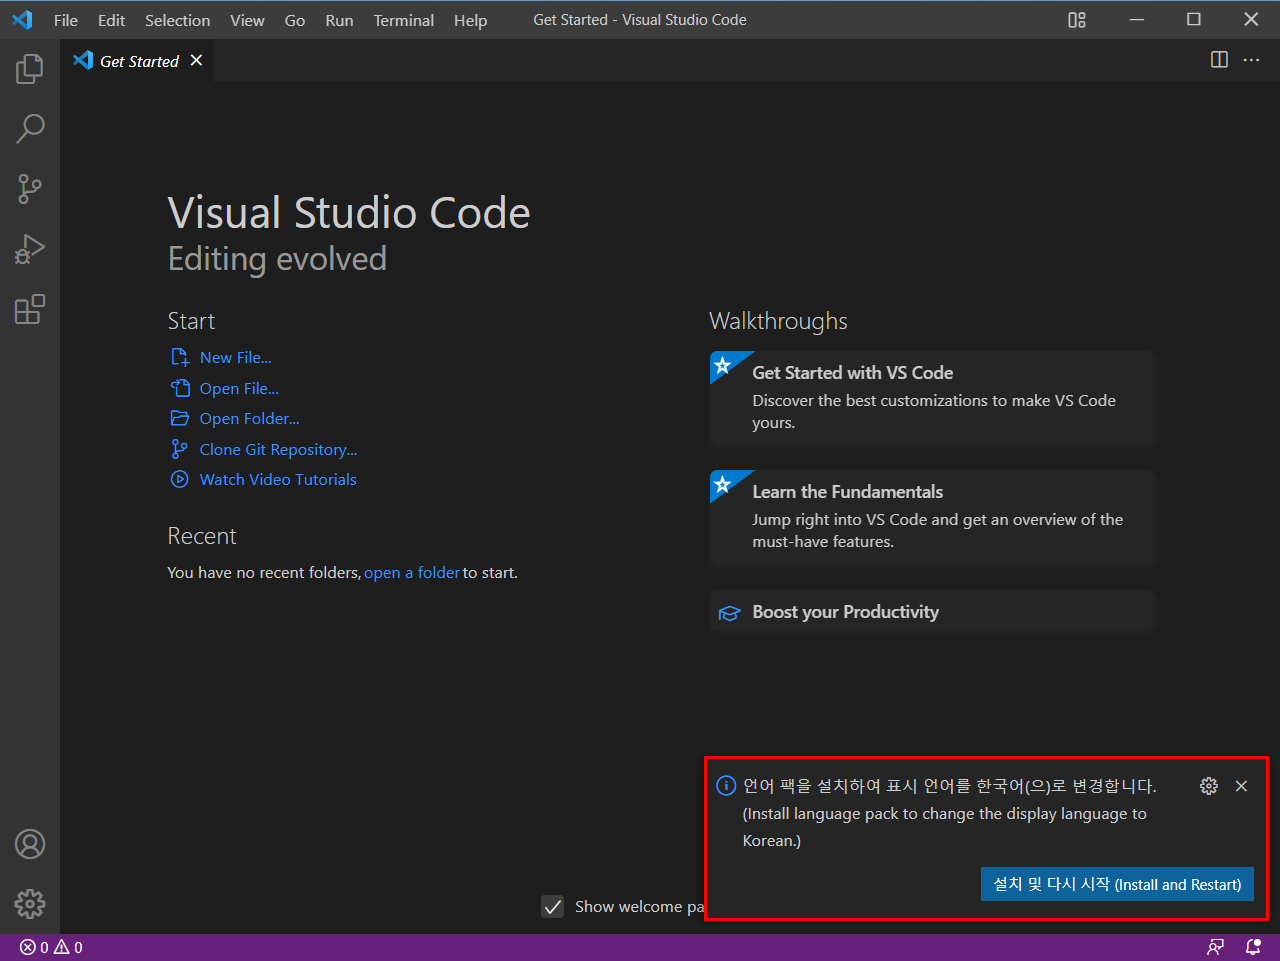Click the Boost your Productivity cap icon
This screenshot has width=1280, height=961.
(730, 613)
